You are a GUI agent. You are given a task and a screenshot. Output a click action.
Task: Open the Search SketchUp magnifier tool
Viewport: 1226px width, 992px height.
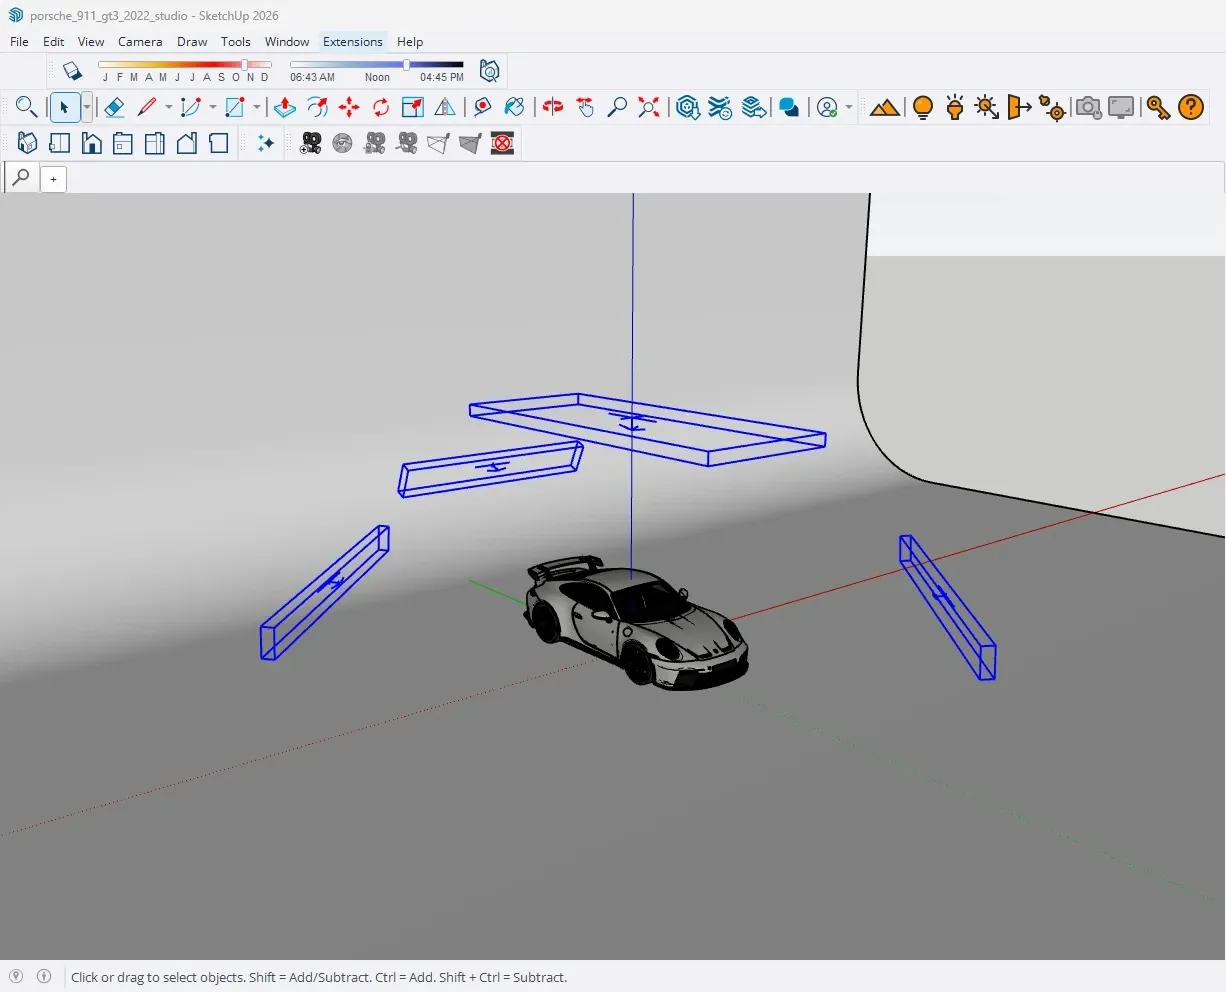(26, 107)
